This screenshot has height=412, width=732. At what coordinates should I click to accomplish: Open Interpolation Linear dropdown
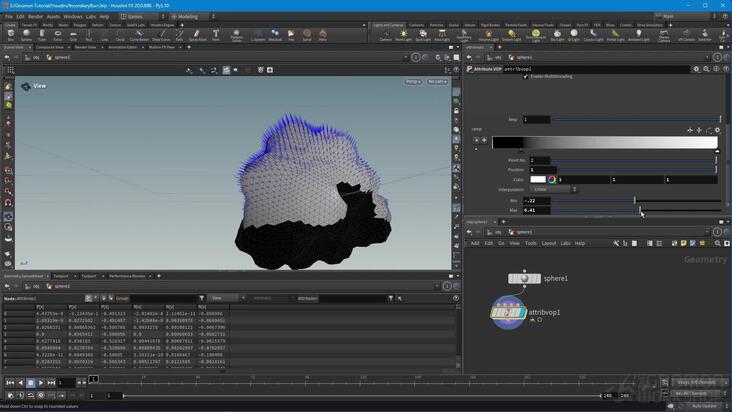(554, 189)
